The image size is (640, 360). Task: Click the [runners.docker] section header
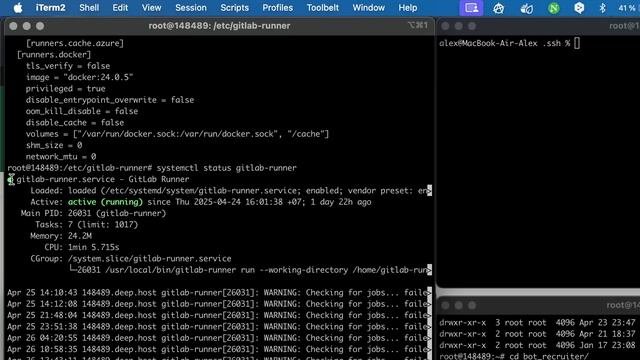tap(54, 54)
